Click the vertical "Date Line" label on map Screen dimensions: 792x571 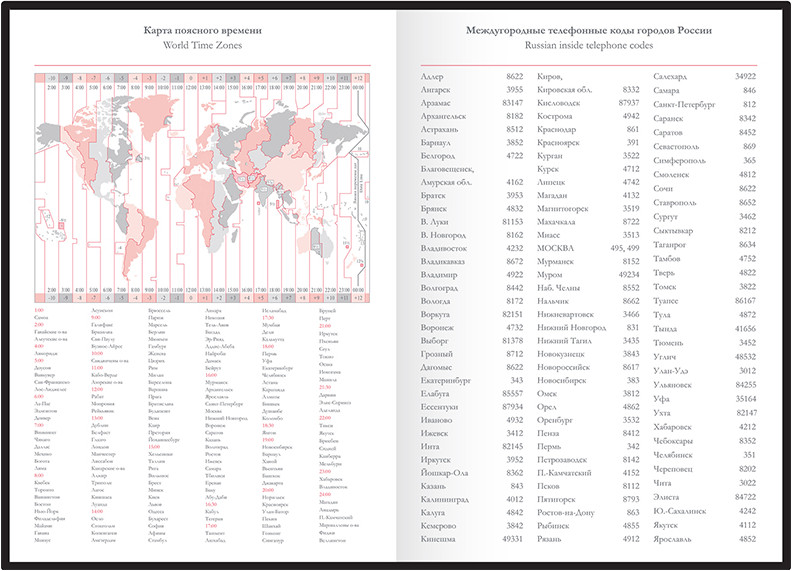tap(354, 190)
